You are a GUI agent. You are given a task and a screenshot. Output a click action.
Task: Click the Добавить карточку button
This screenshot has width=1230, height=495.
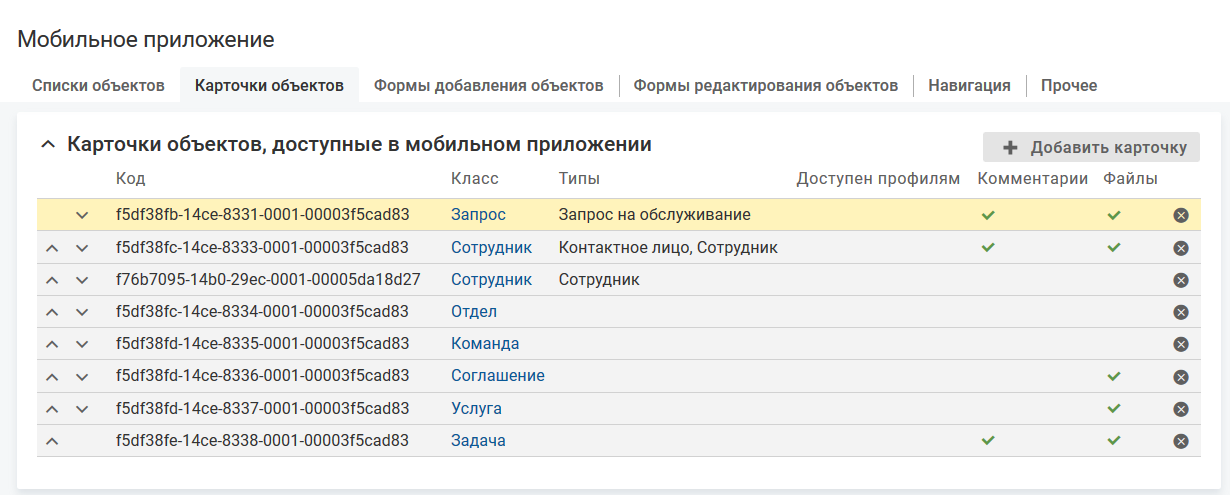coord(1091,147)
